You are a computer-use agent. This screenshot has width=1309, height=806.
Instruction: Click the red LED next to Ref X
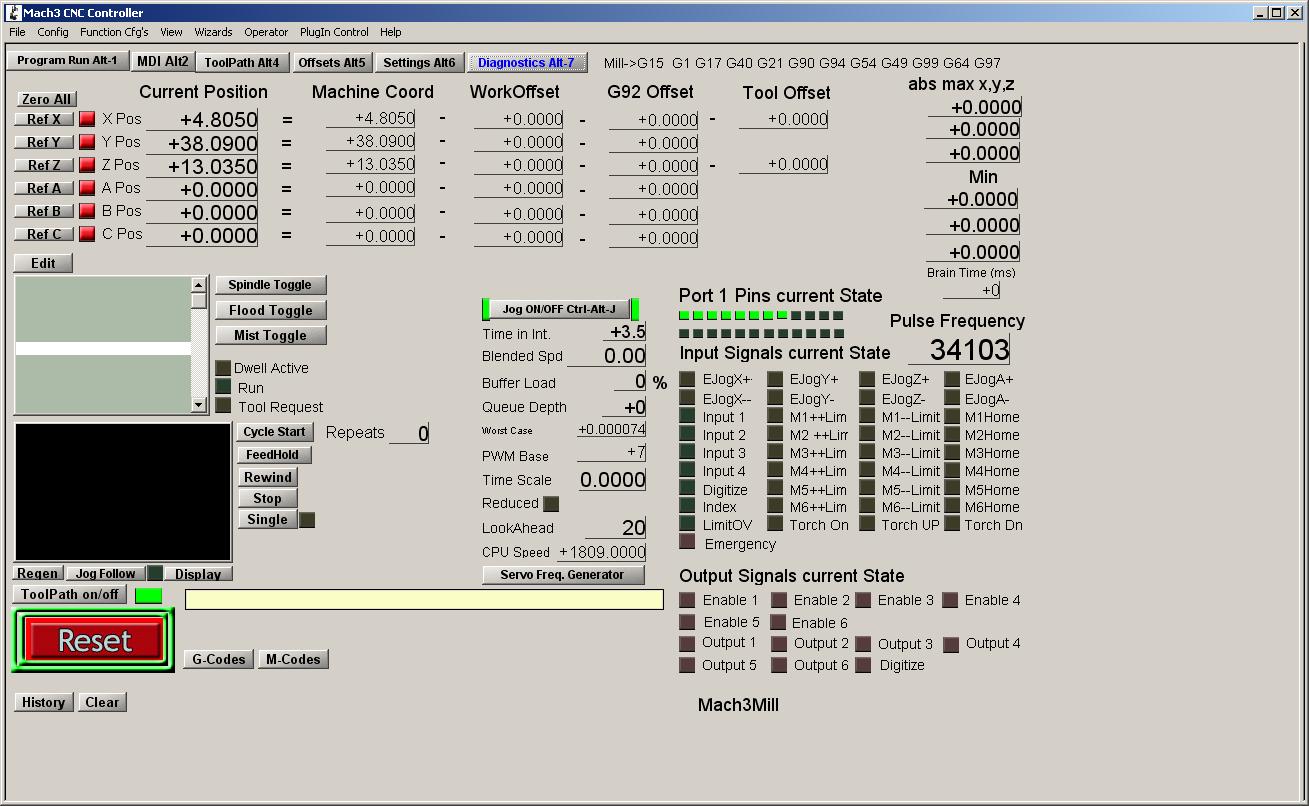pyautogui.click(x=87, y=119)
